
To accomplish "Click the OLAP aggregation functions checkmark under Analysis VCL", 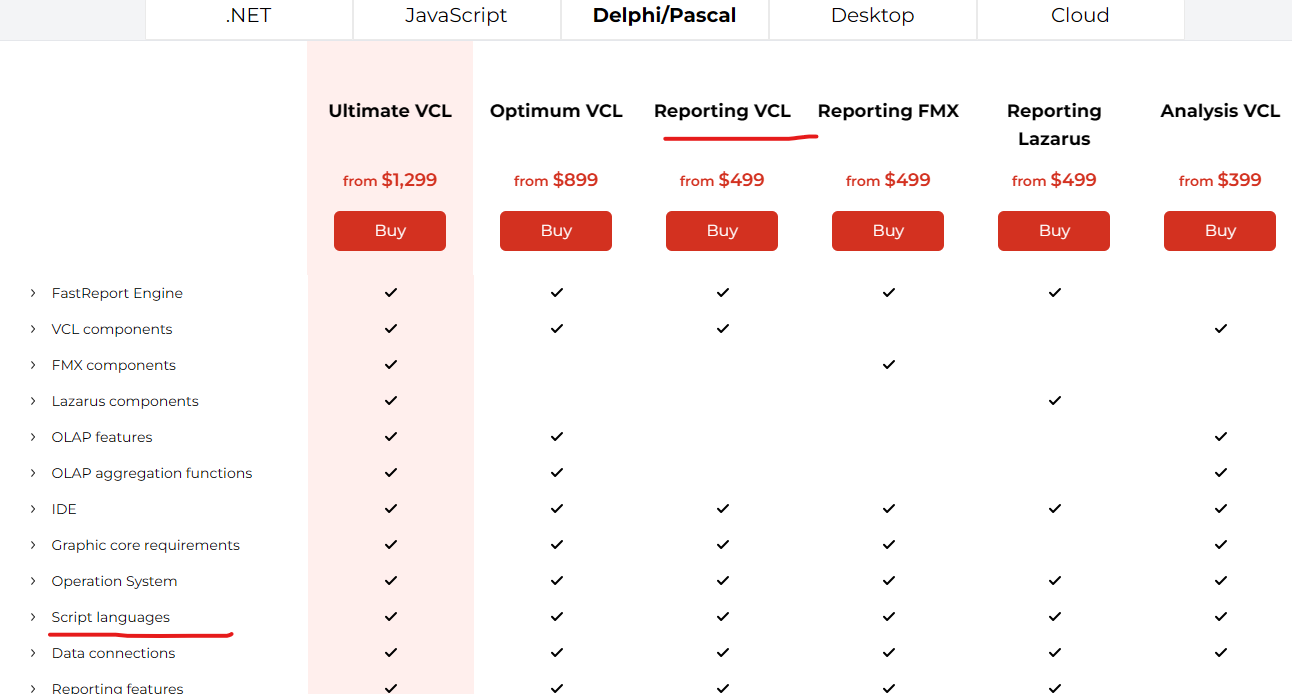I will point(1221,473).
